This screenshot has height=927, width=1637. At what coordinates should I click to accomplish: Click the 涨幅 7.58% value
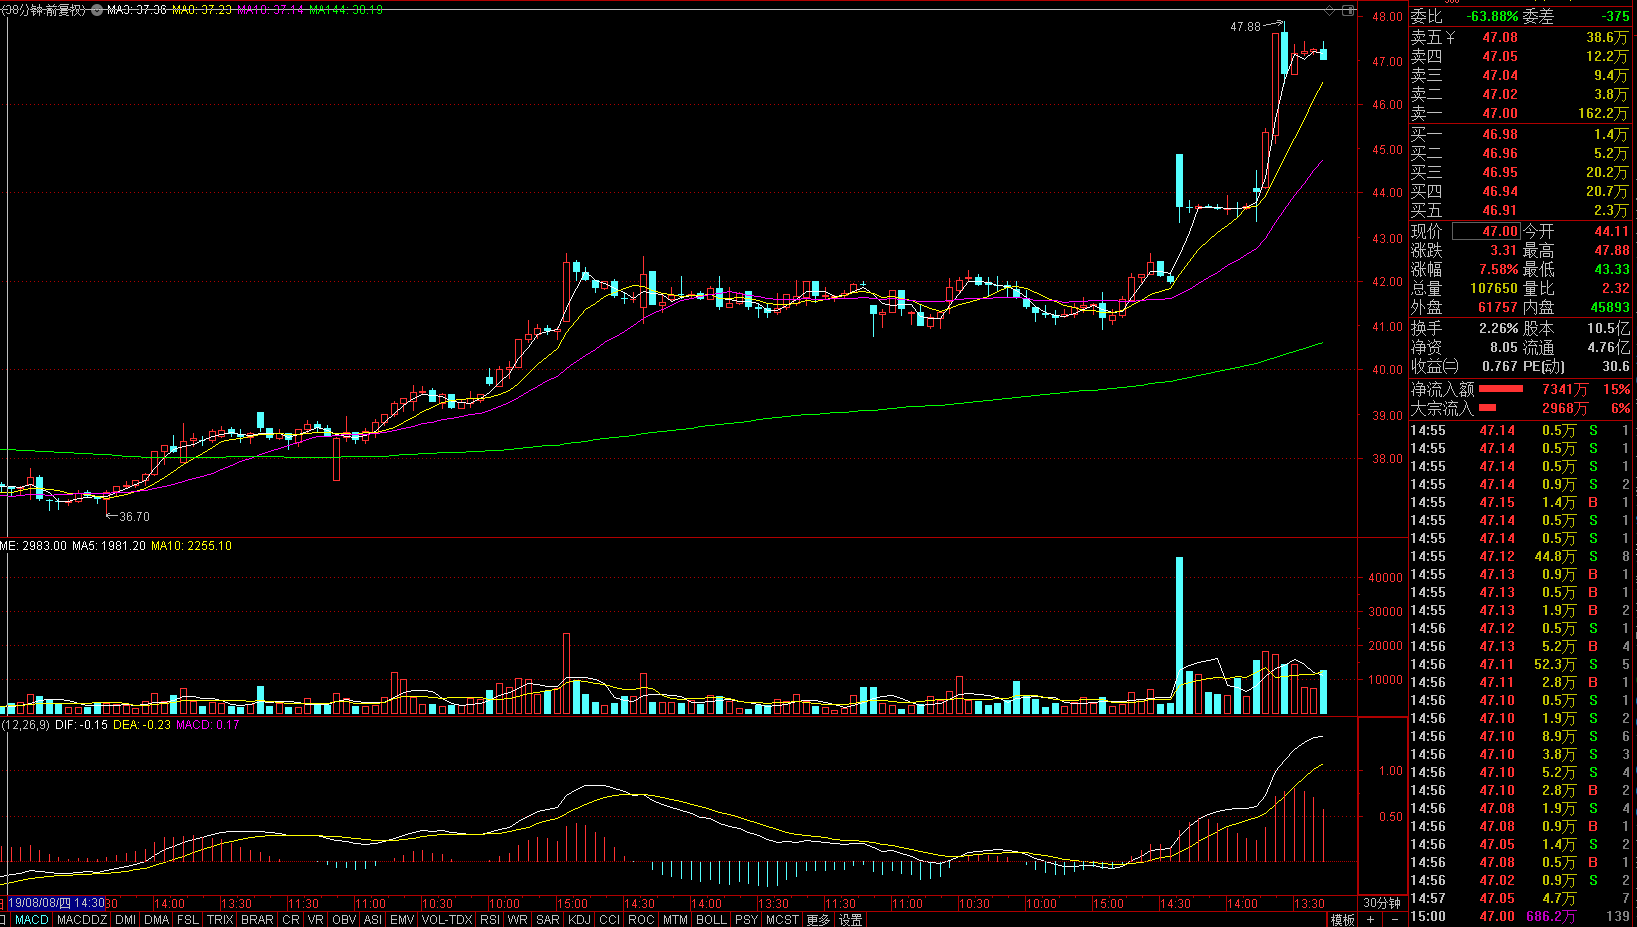click(x=1499, y=269)
